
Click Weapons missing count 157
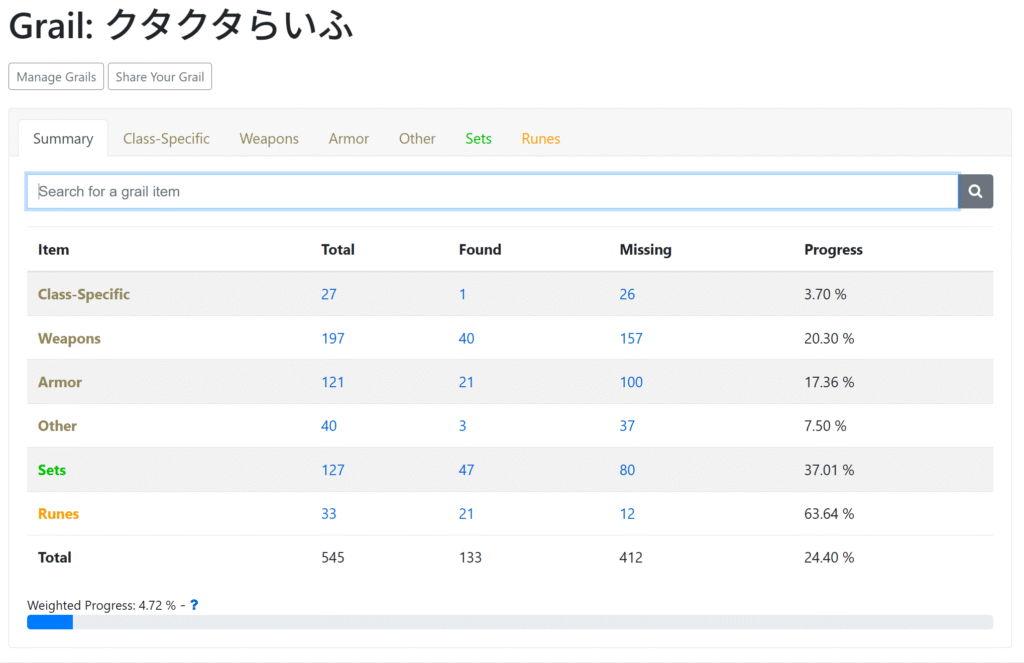pos(631,338)
